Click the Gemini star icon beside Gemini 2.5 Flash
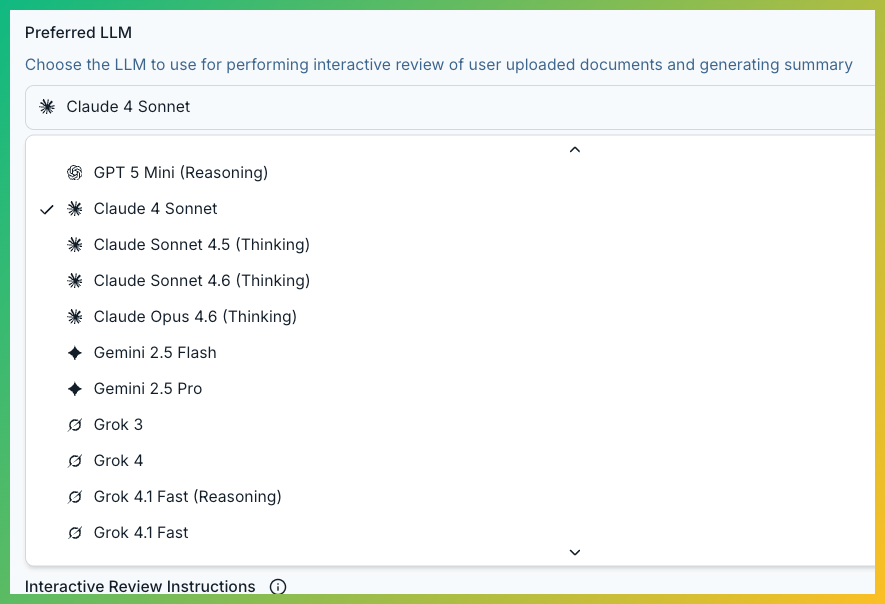 pos(74,353)
